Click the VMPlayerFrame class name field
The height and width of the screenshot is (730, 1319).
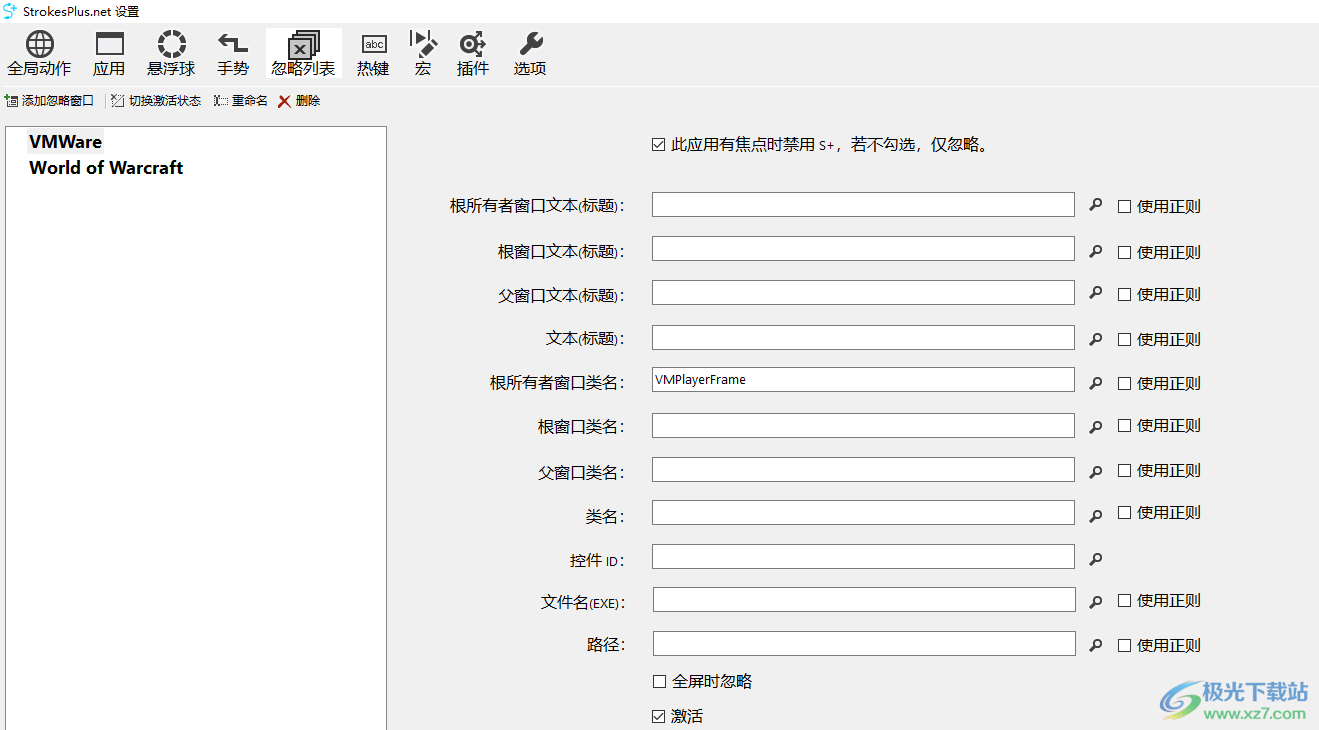(x=863, y=379)
